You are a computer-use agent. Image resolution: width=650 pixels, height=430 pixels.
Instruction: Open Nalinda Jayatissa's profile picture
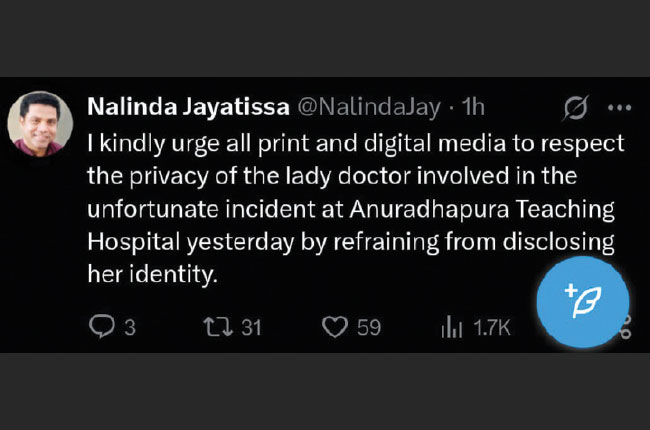coord(40,124)
